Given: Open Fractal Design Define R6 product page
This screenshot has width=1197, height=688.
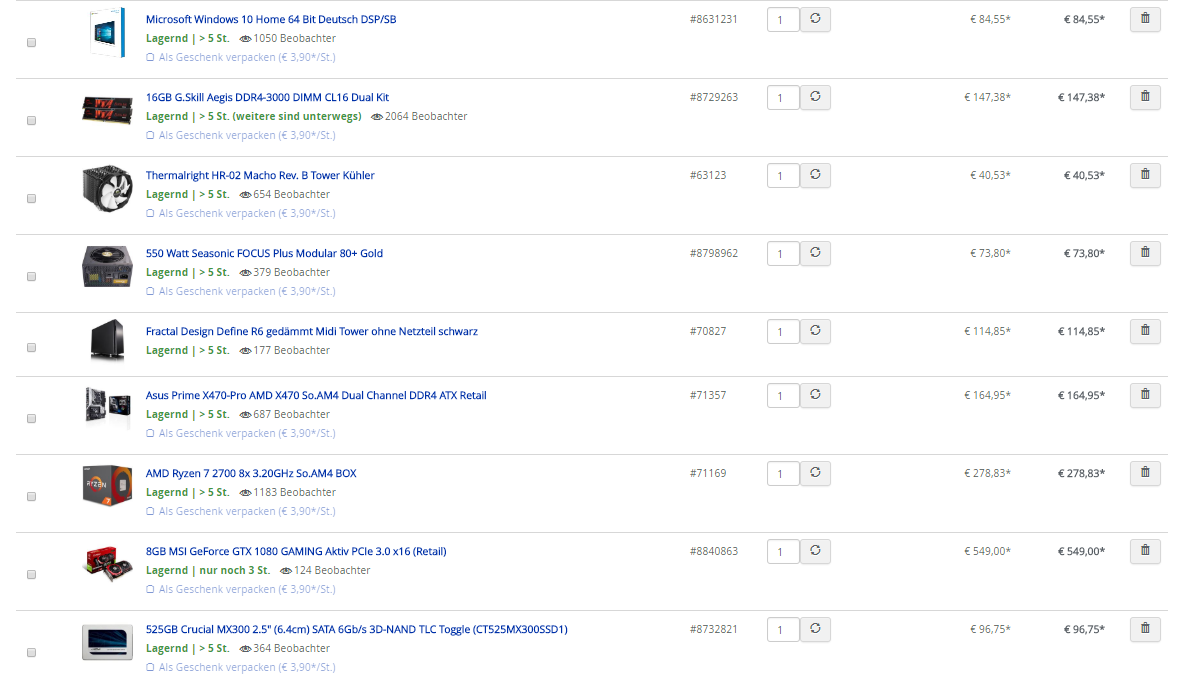Looking at the screenshot, I should point(311,331).
